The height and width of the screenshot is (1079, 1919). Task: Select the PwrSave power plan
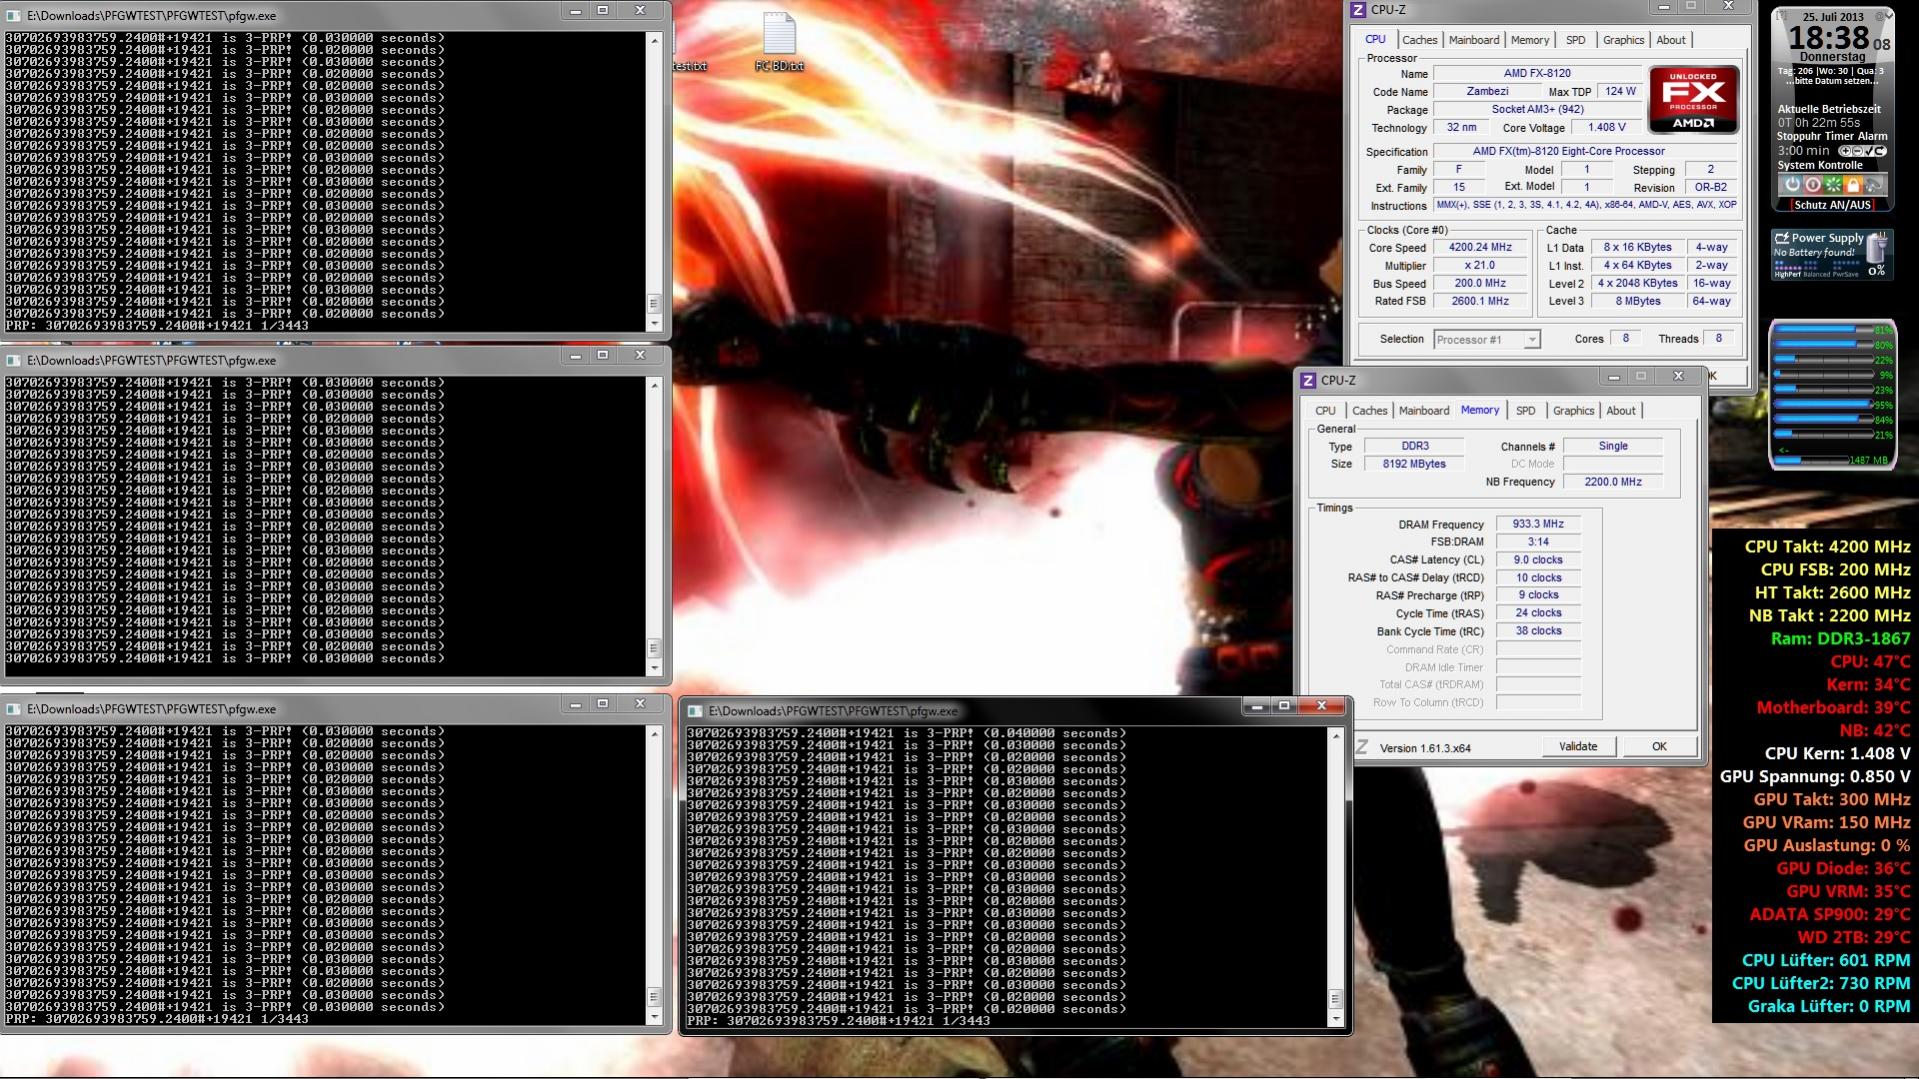tap(1848, 274)
